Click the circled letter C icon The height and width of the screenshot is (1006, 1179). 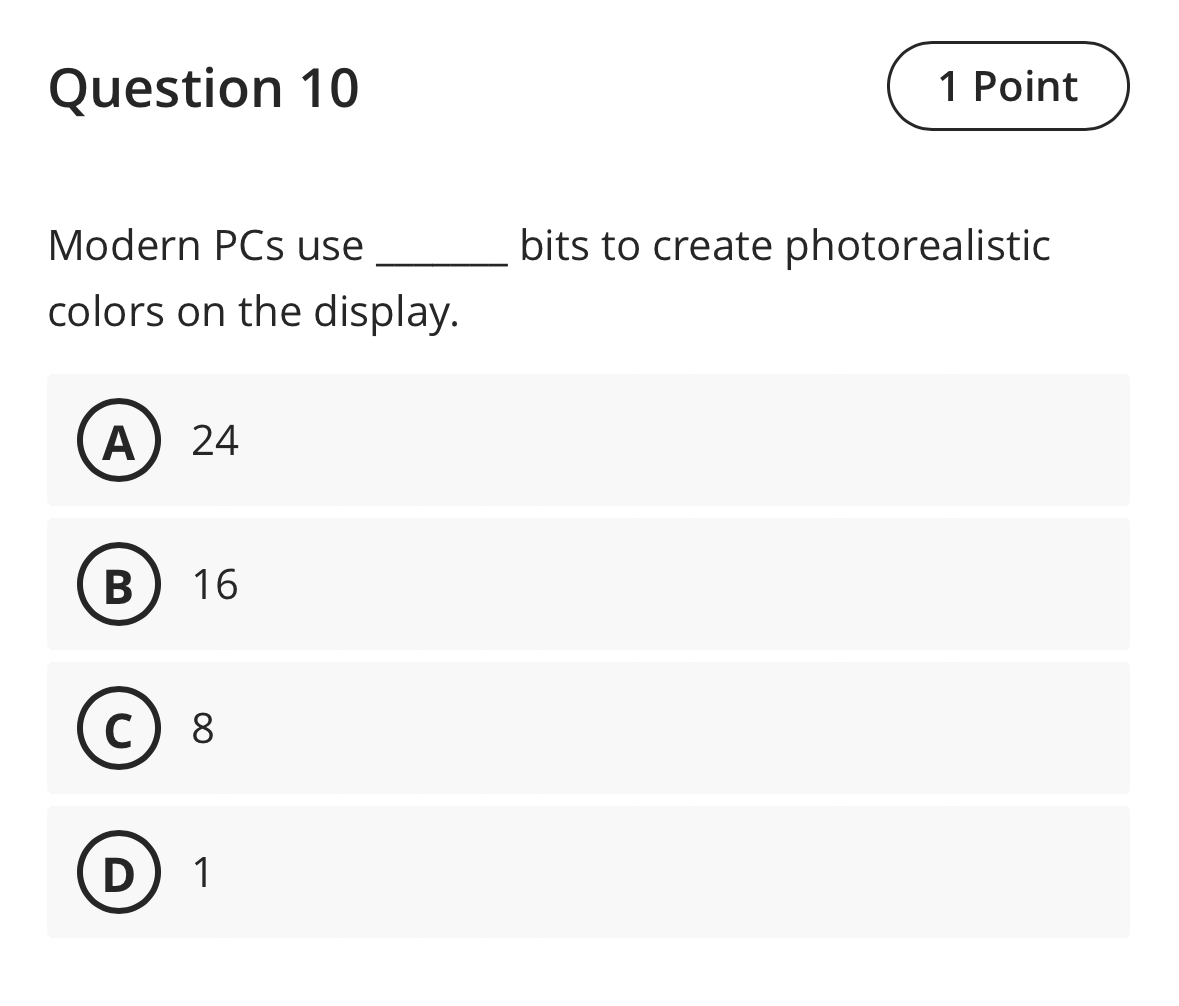[118, 729]
